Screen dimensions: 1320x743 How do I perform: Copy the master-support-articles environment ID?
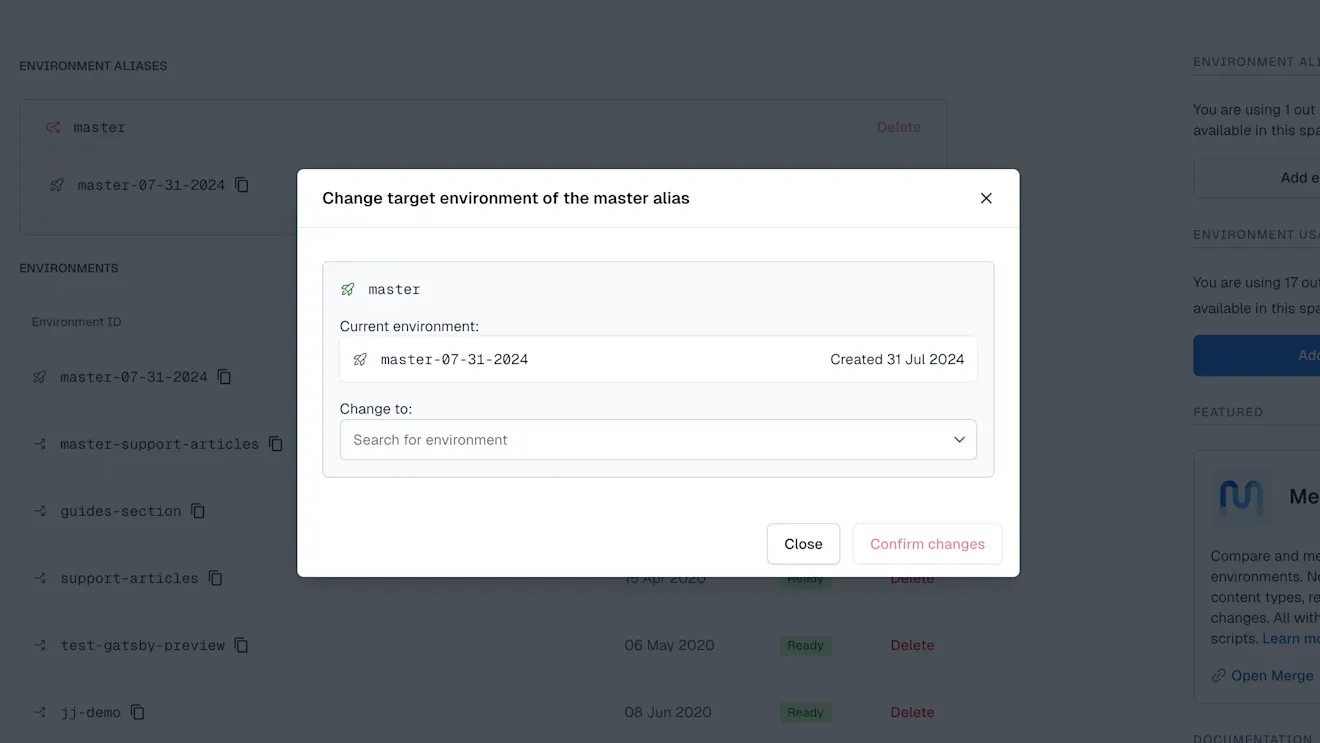point(276,444)
